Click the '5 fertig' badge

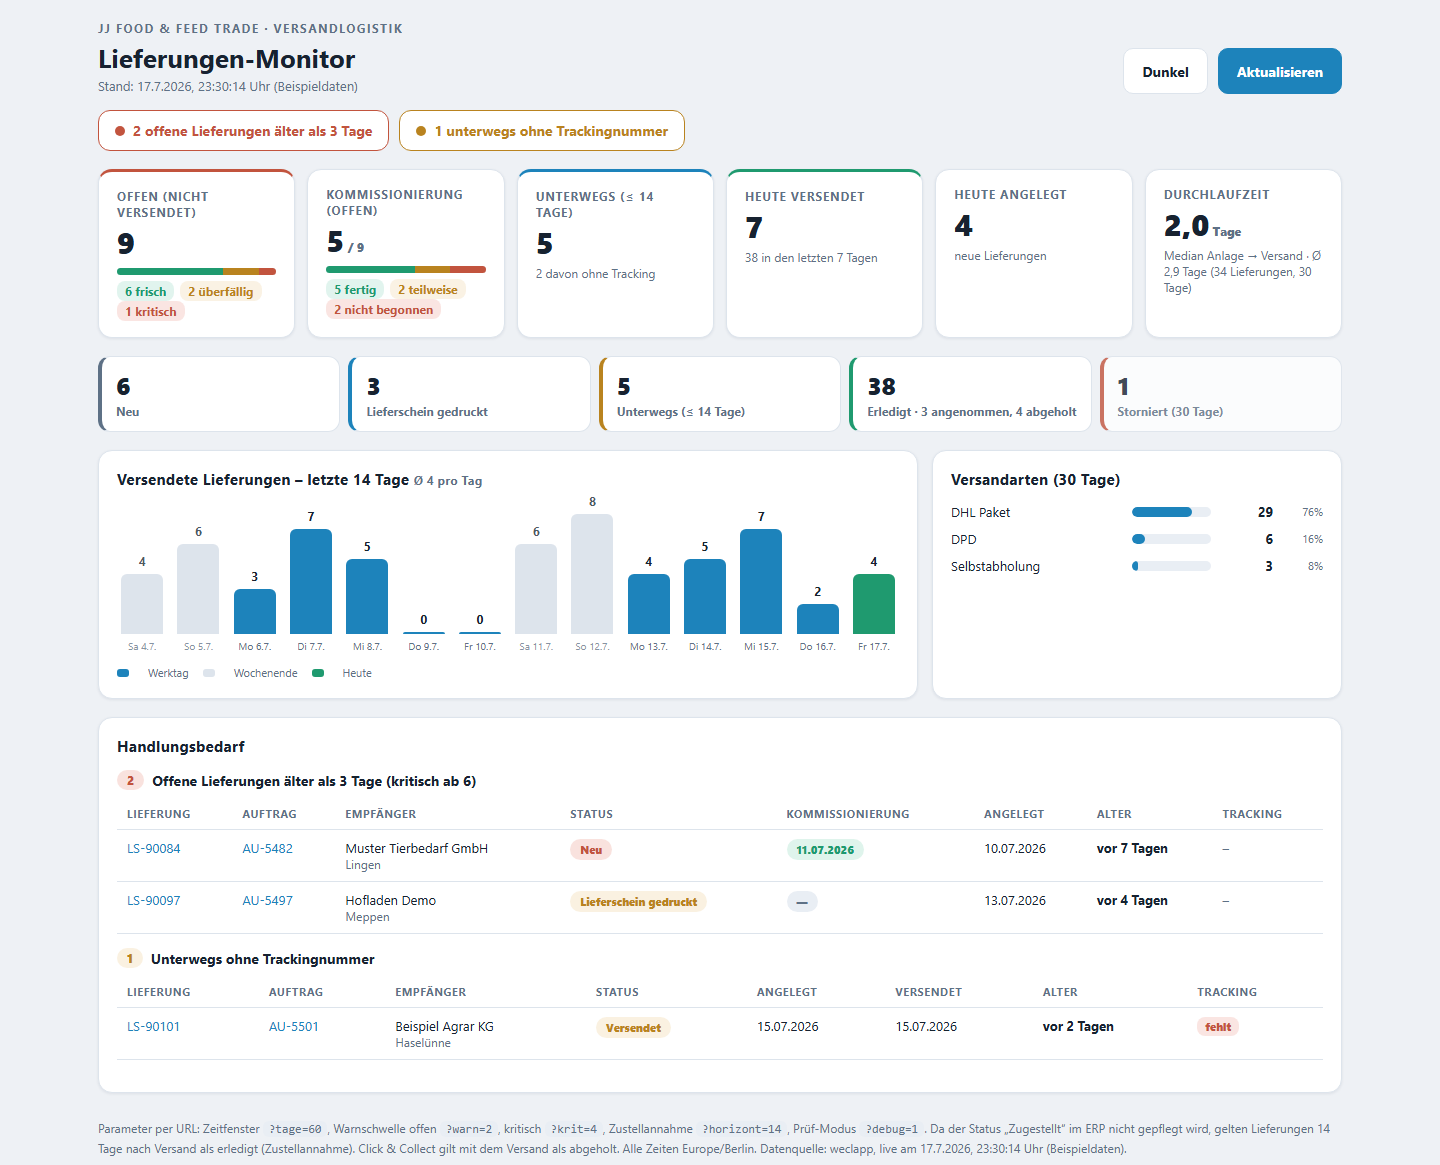[355, 290]
